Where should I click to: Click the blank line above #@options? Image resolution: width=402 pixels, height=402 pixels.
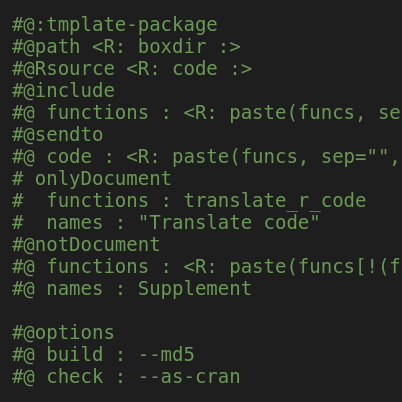[201, 311]
